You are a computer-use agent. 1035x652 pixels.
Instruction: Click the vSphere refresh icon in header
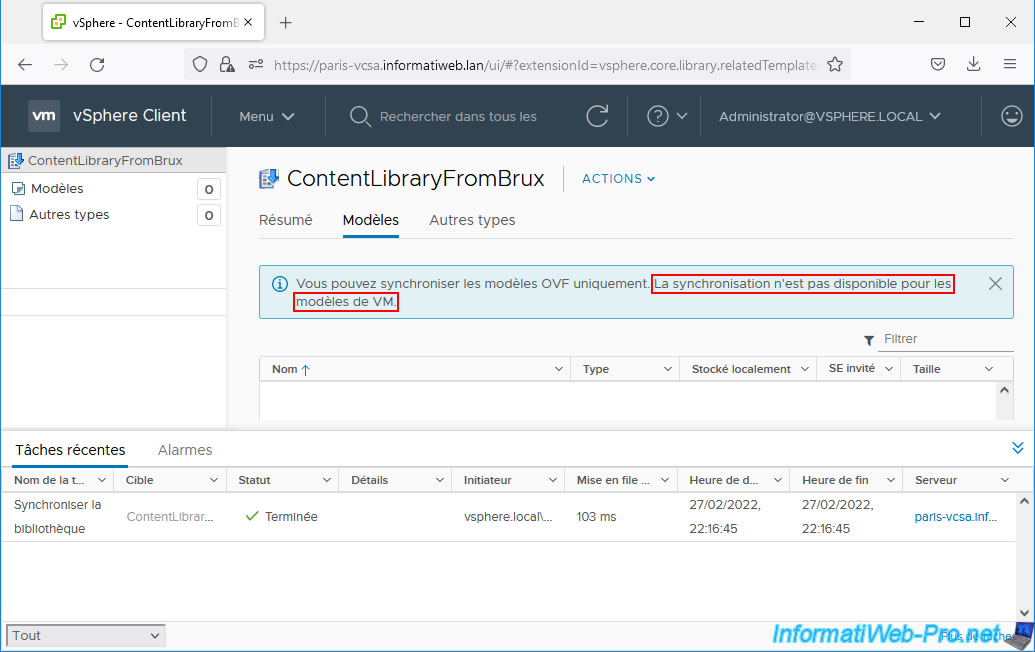click(x=597, y=116)
